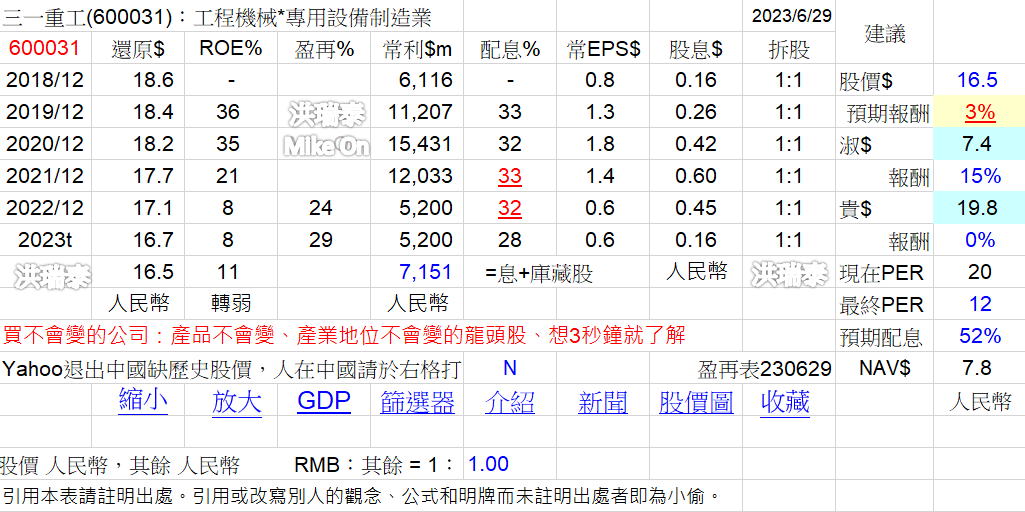Select the 引用本表請註明出處 notice line
The image size is (1025, 512).
361,497
